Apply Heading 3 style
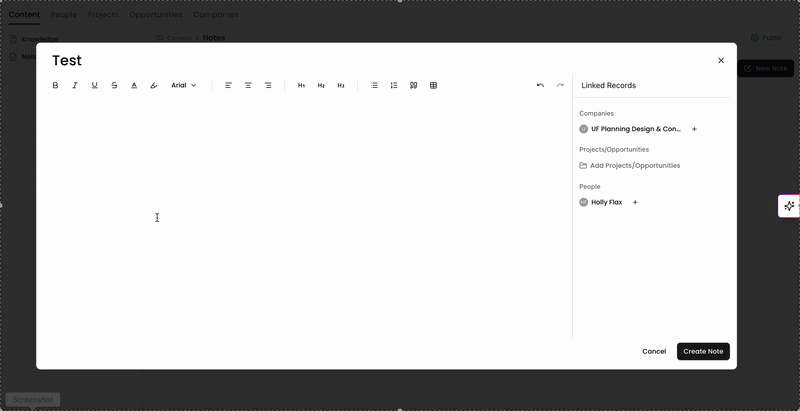800x411 pixels. 341,85
